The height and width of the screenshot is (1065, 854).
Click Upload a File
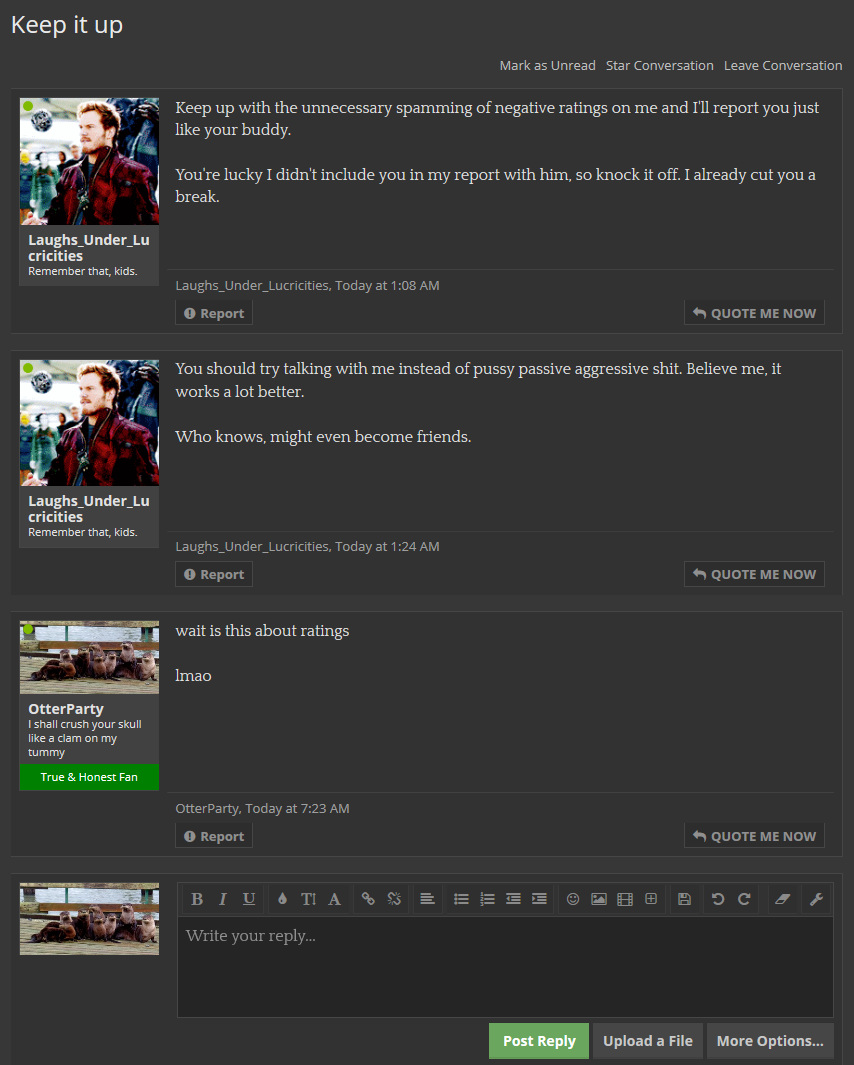coord(647,1041)
